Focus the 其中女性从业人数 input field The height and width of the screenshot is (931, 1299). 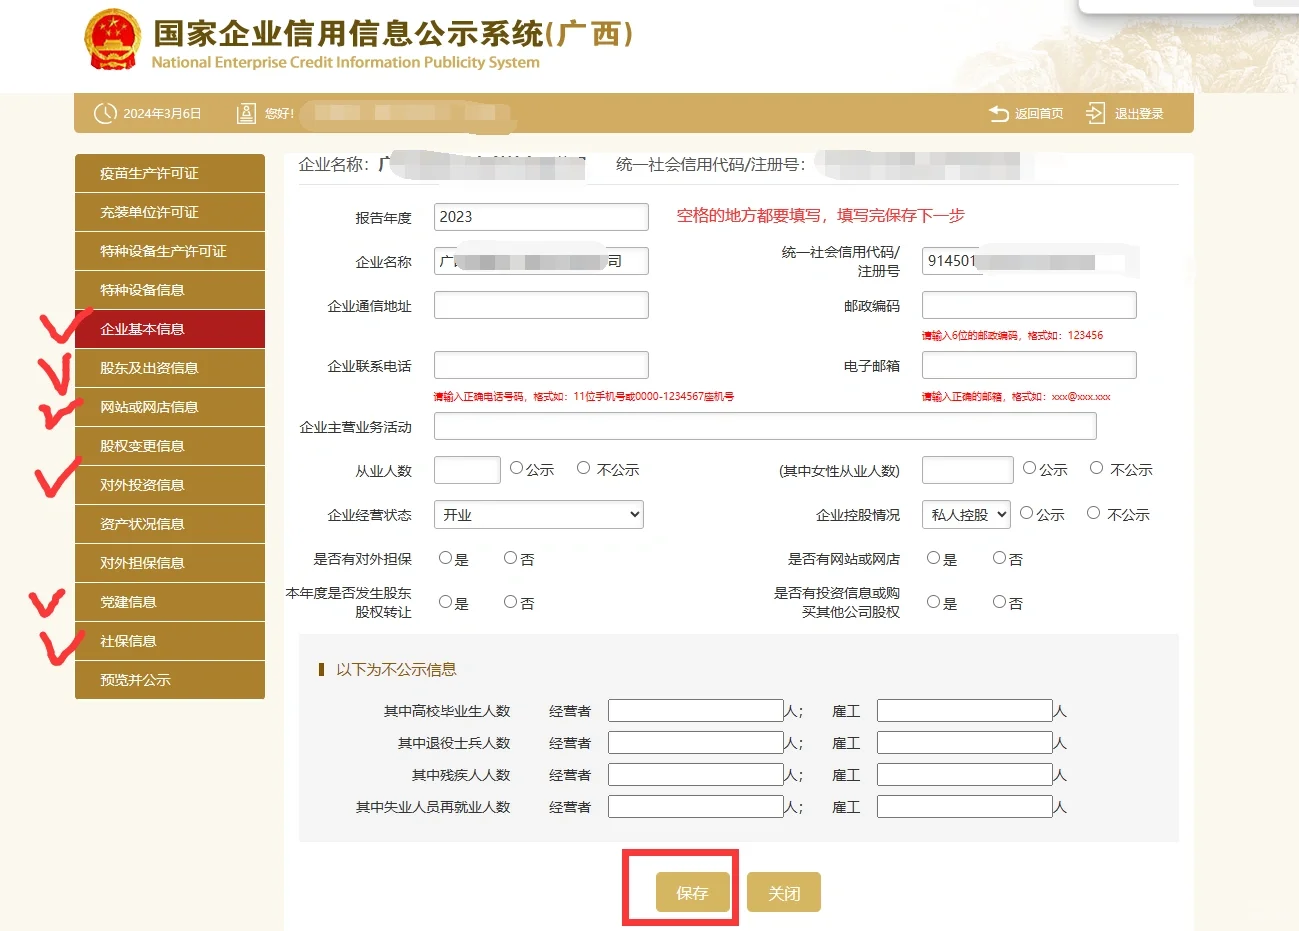point(967,470)
